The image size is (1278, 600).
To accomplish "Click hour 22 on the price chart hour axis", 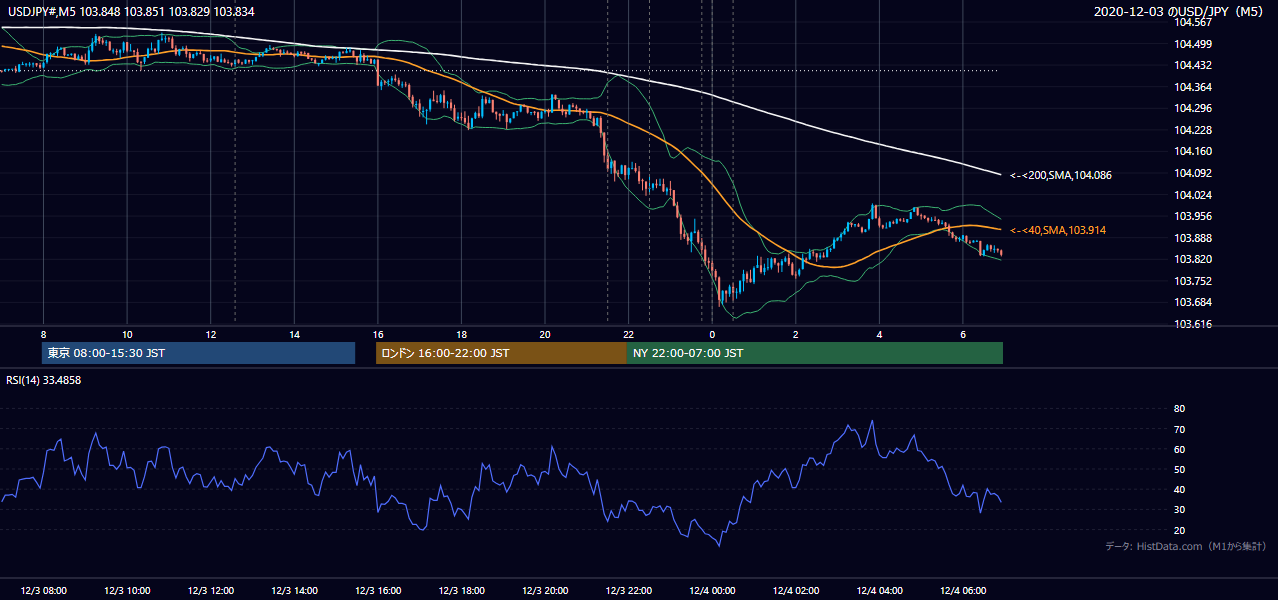I will (x=629, y=334).
